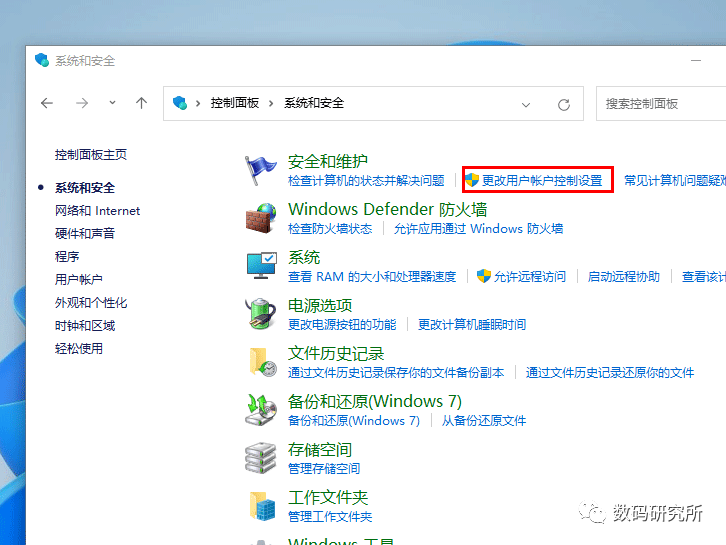
Task: Click the shield icon beside 允许远程访问
Action: pyautogui.click(x=484, y=276)
